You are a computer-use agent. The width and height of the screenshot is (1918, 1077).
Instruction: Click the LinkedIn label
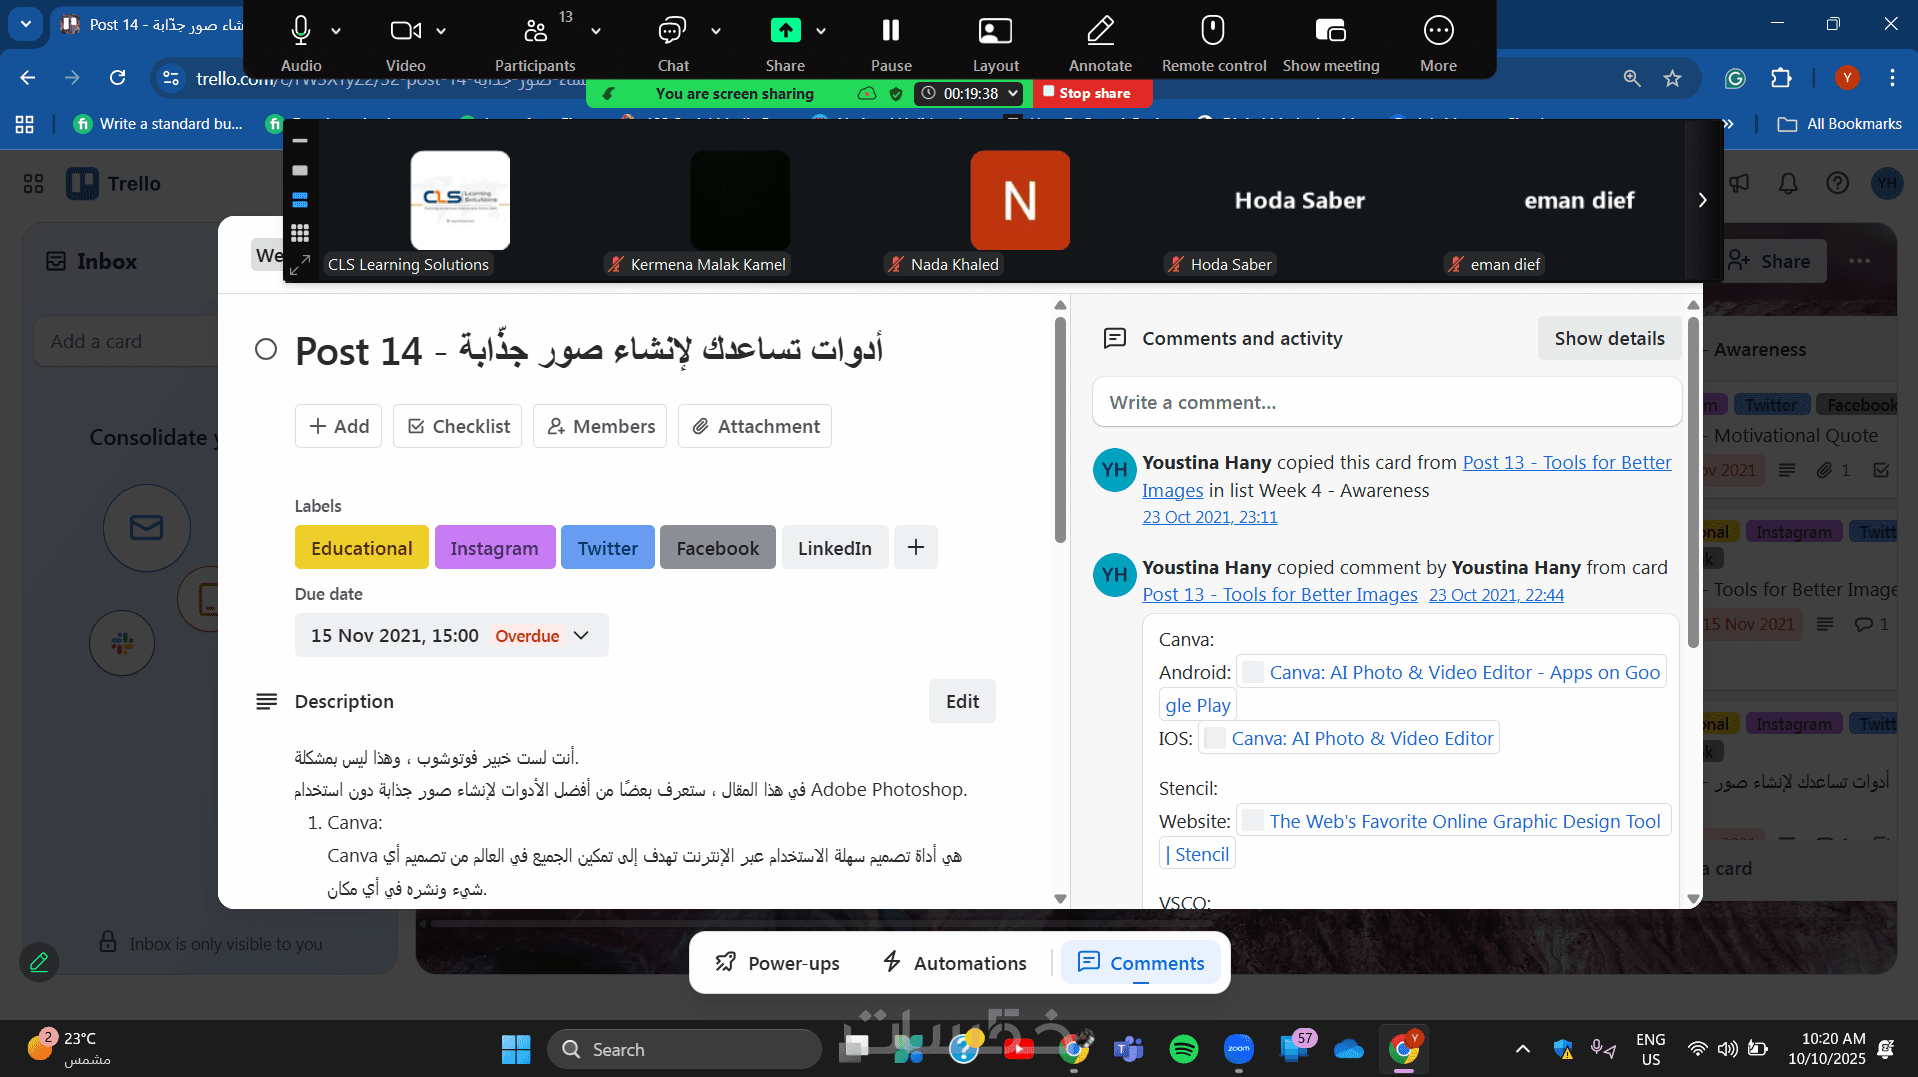click(835, 547)
